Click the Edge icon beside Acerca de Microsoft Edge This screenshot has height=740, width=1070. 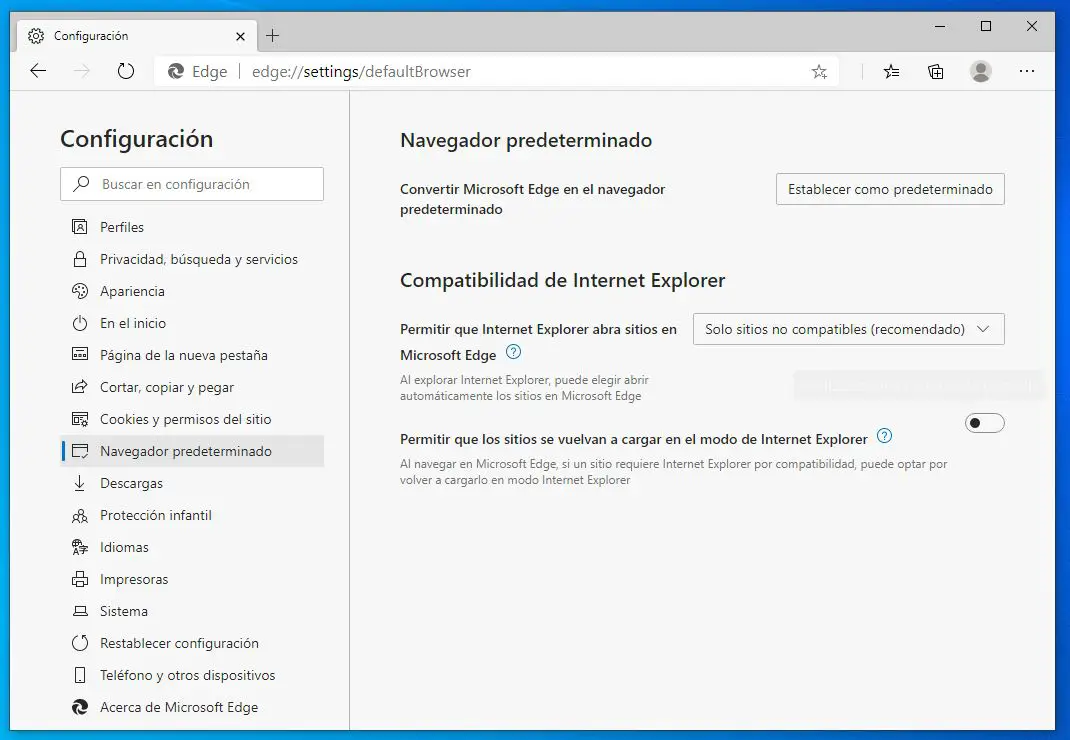[80, 707]
